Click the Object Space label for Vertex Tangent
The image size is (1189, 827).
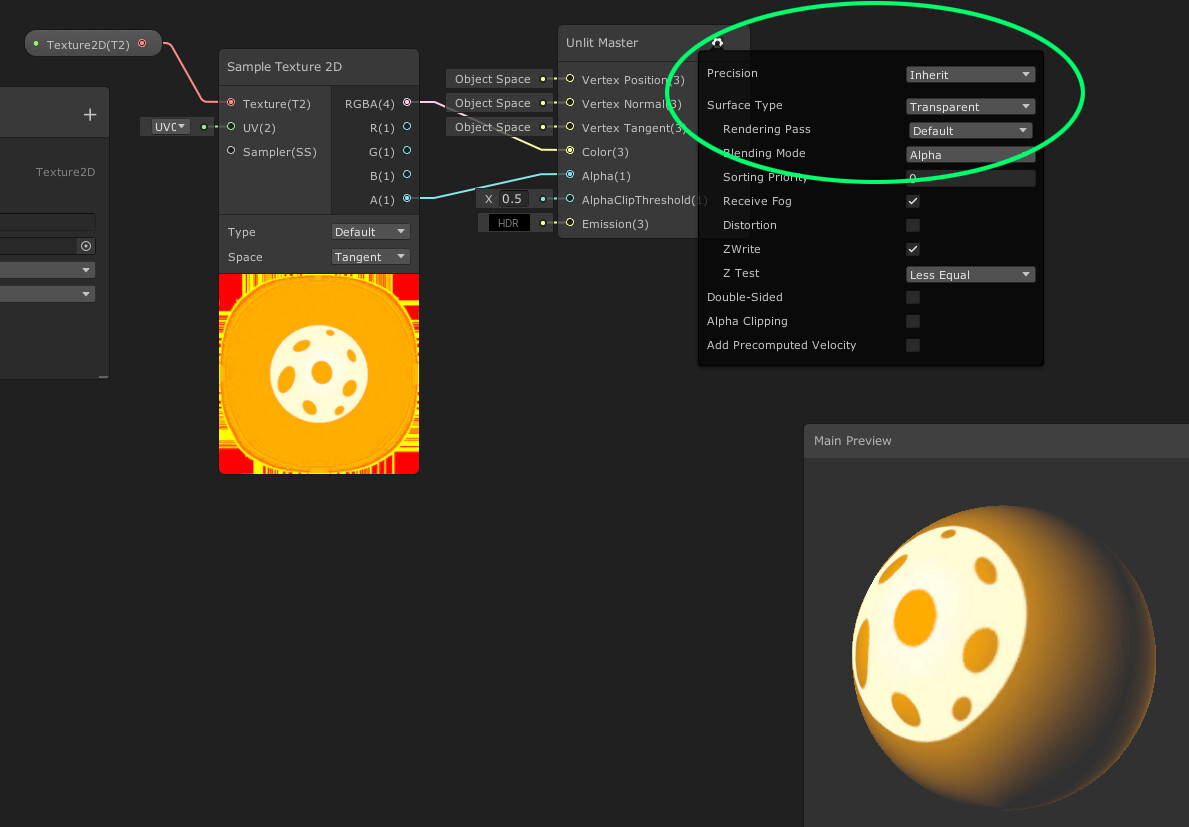(x=493, y=127)
